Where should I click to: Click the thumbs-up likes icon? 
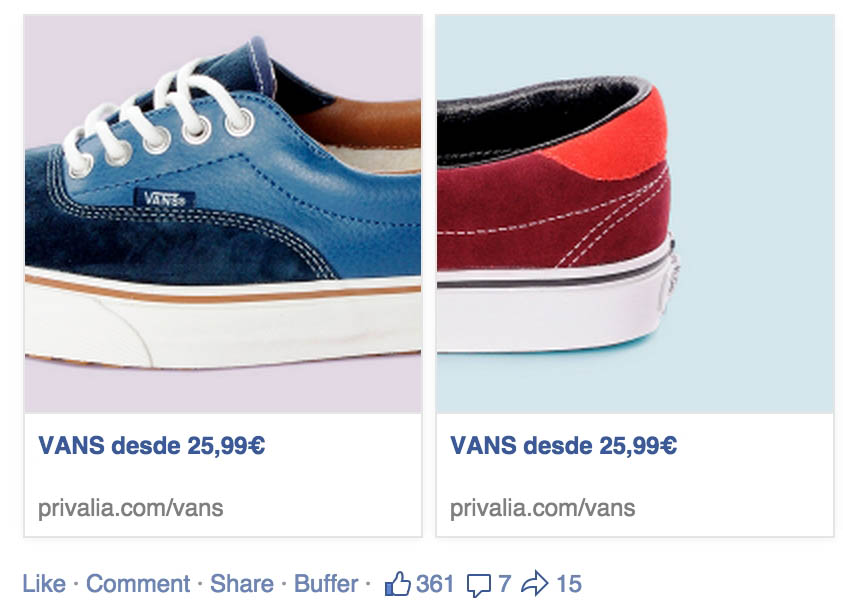(x=397, y=584)
